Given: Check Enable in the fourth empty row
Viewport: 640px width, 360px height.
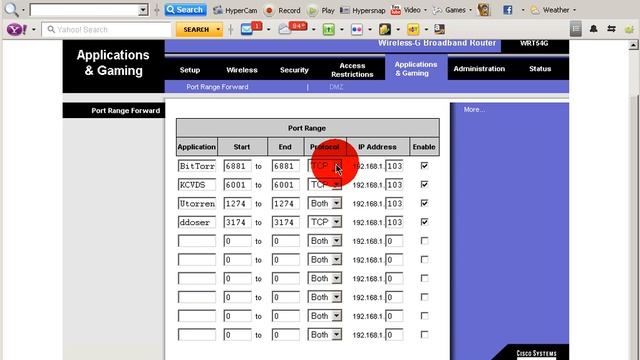Looking at the screenshot, I should pos(424,297).
